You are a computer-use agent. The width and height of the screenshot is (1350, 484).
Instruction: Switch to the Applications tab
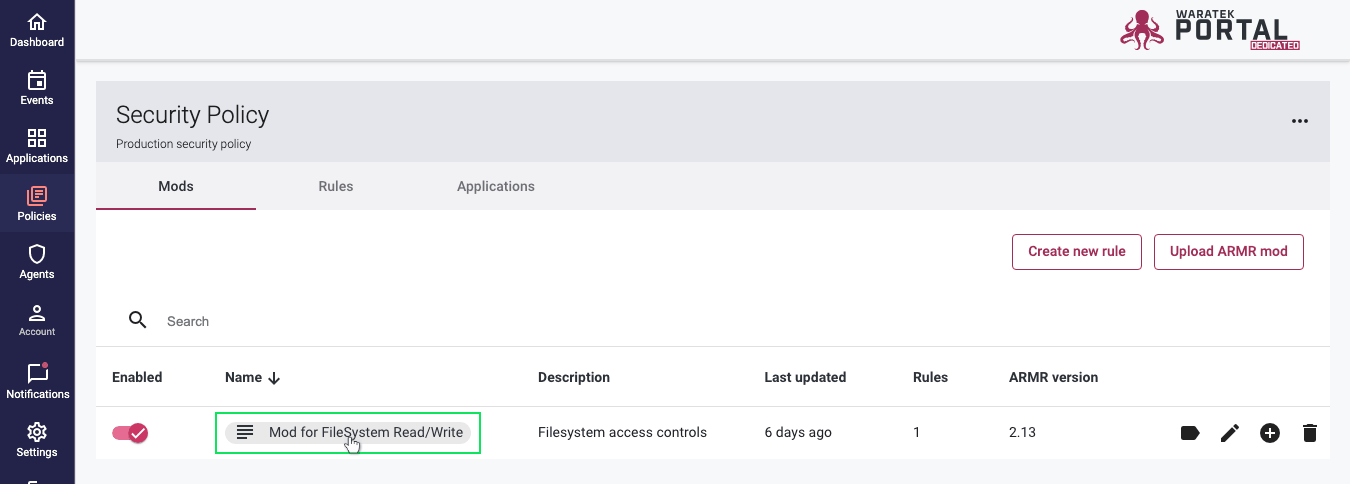pos(496,186)
